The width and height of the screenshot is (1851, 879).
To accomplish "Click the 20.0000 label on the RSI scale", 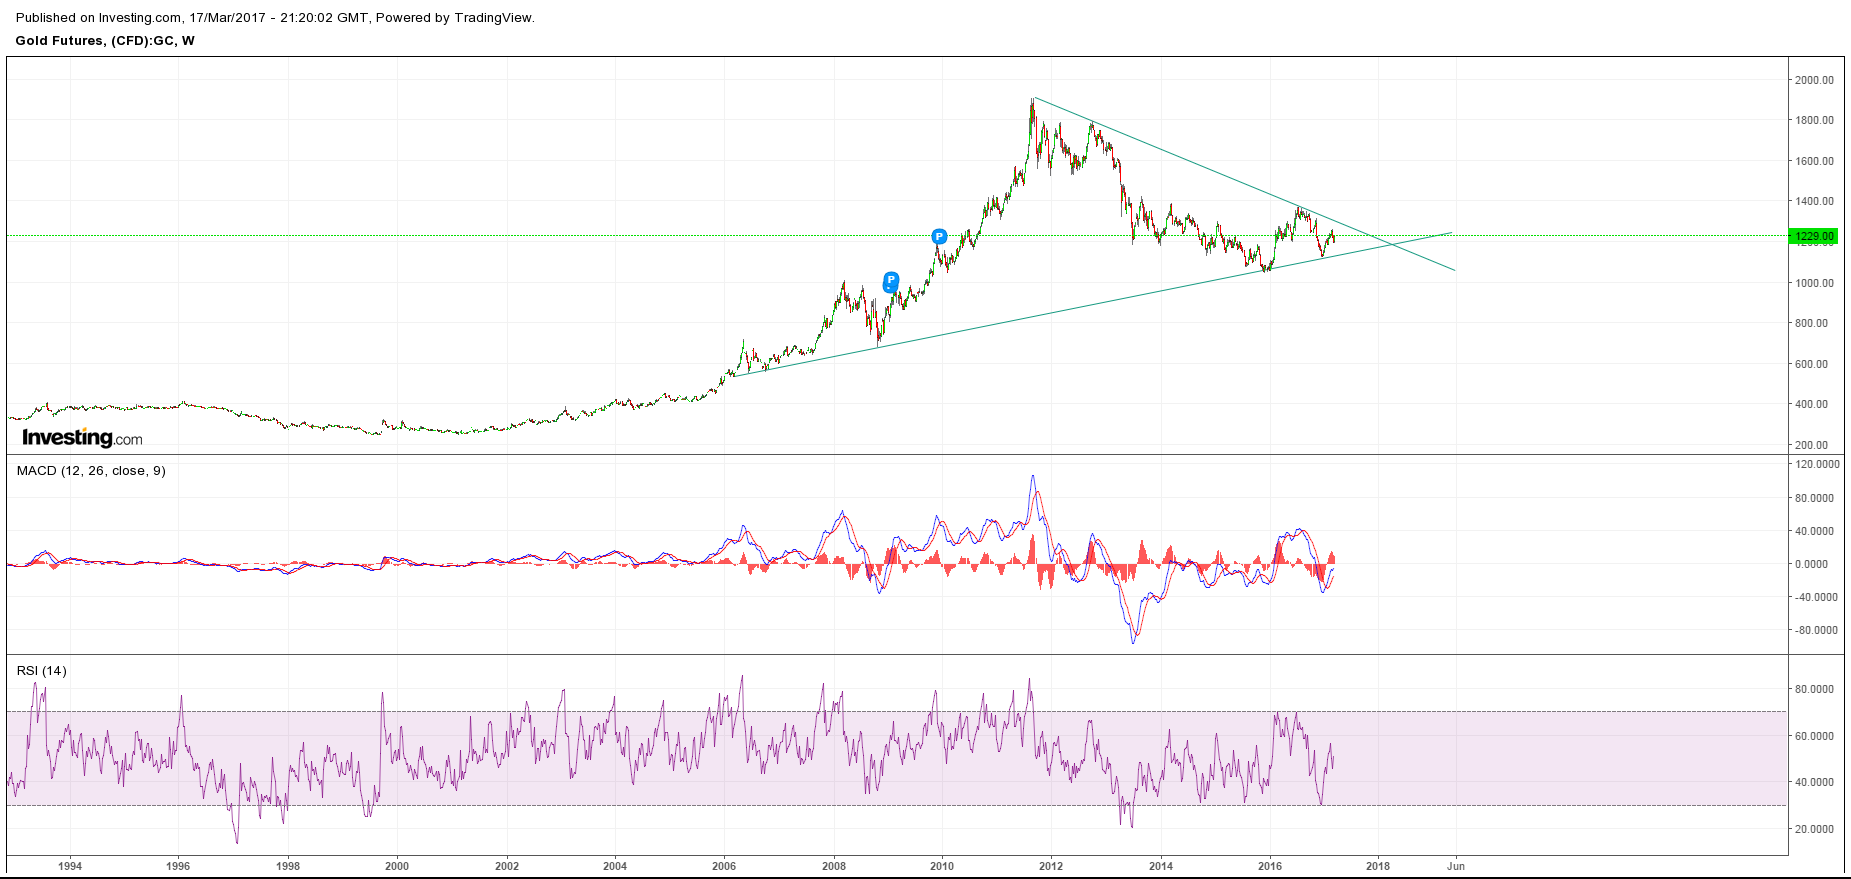I will tap(1814, 829).
